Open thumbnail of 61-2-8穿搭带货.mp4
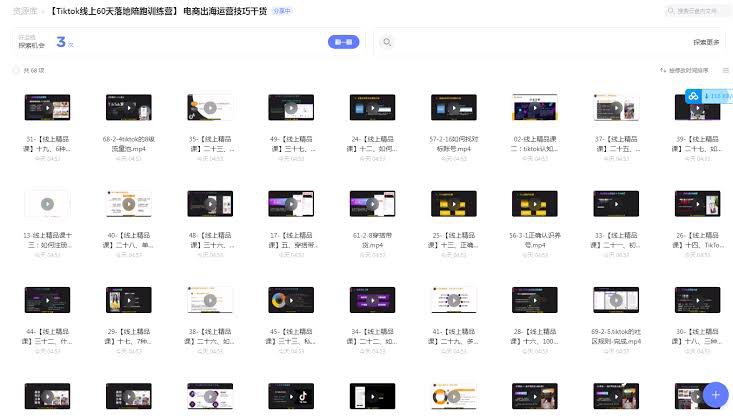Viewport: 733px width, 419px height. click(373, 204)
